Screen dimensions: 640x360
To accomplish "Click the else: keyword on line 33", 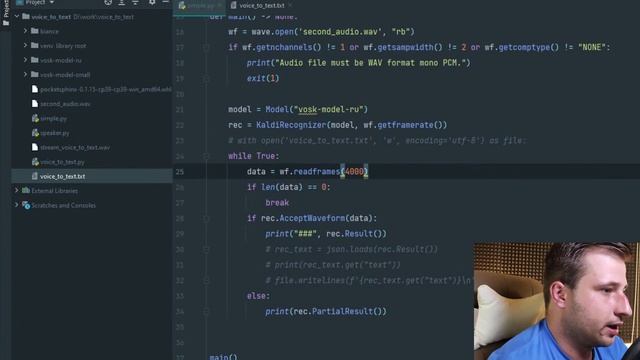I will coord(258,296).
